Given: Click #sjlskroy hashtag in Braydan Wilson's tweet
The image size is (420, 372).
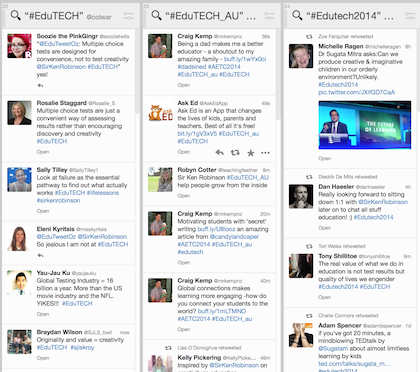Looking at the screenshot, I should click(82, 347).
